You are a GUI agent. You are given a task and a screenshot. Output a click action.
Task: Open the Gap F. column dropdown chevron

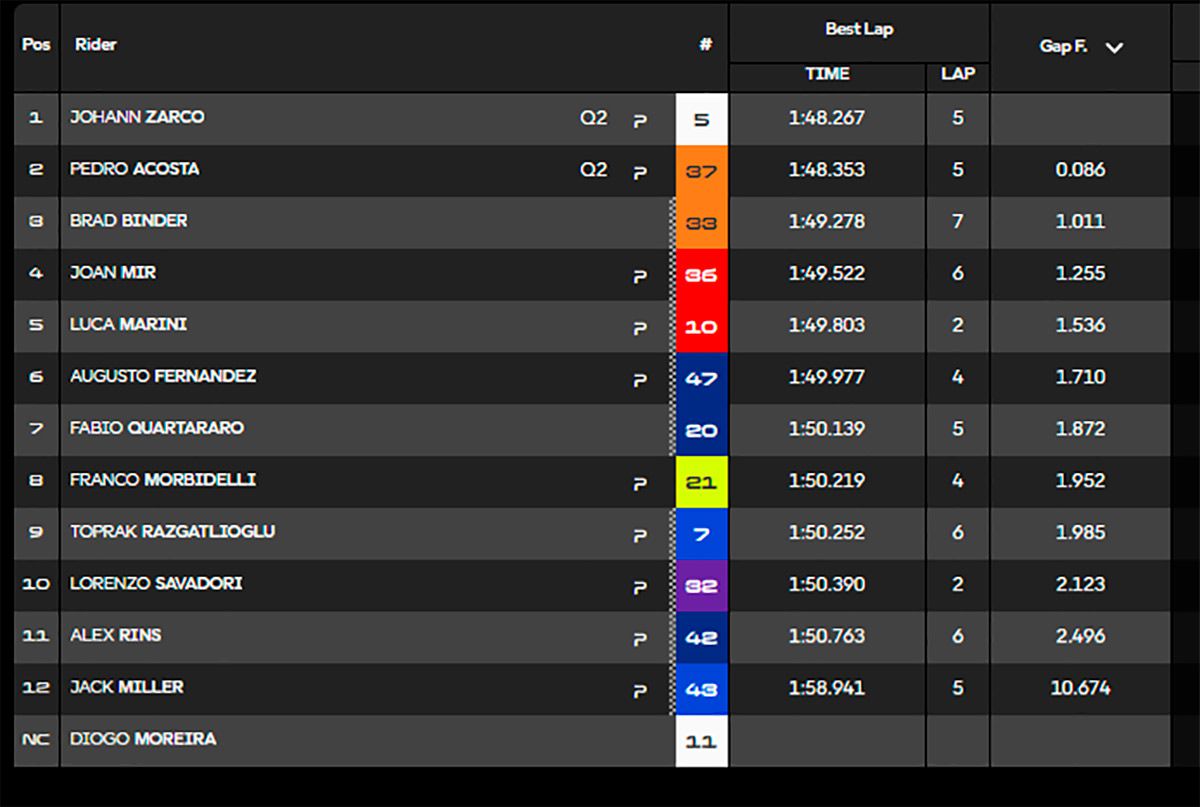pos(1114,48)
